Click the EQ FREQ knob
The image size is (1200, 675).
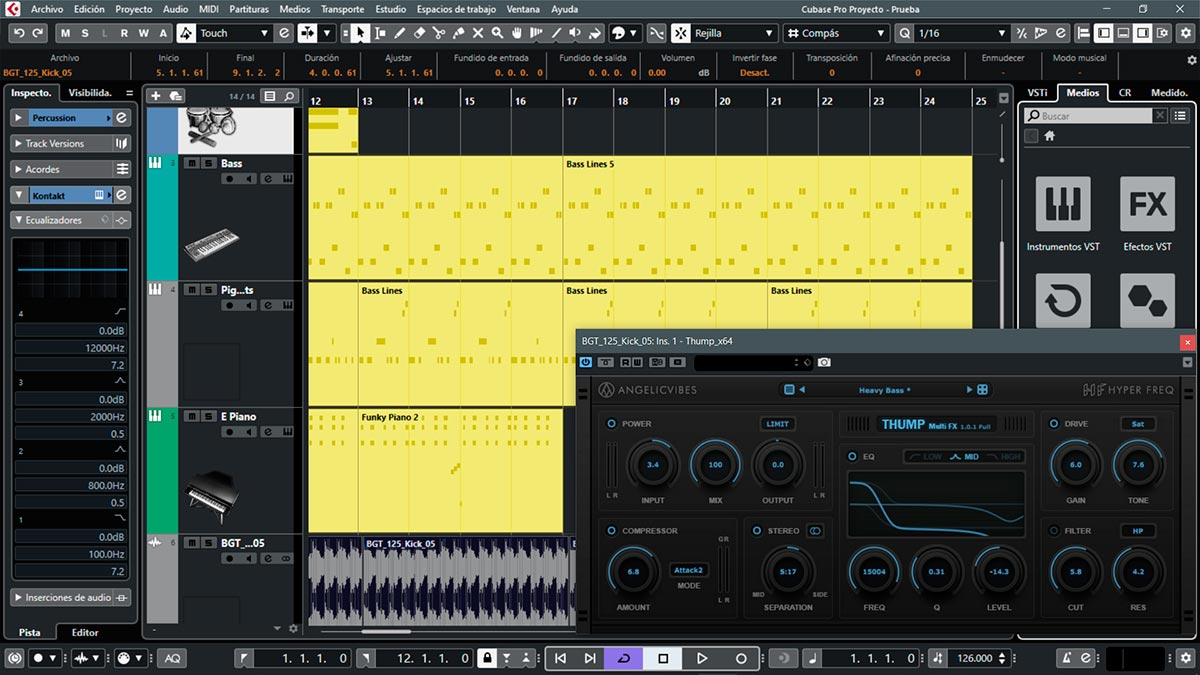click(x=874, y=572)
